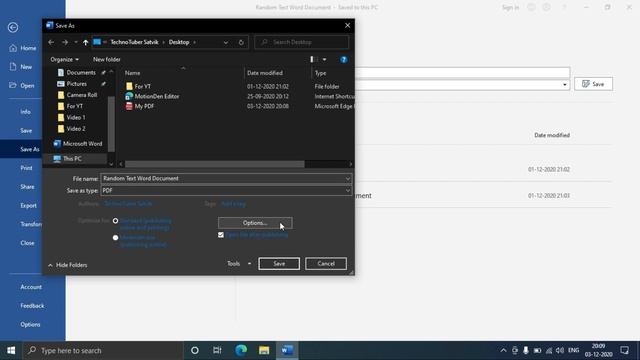Image resolution: width=640 pixels, height=360 pixels.
Task: Click horizontal scrollbar in file list
Action: click(215, 164)
